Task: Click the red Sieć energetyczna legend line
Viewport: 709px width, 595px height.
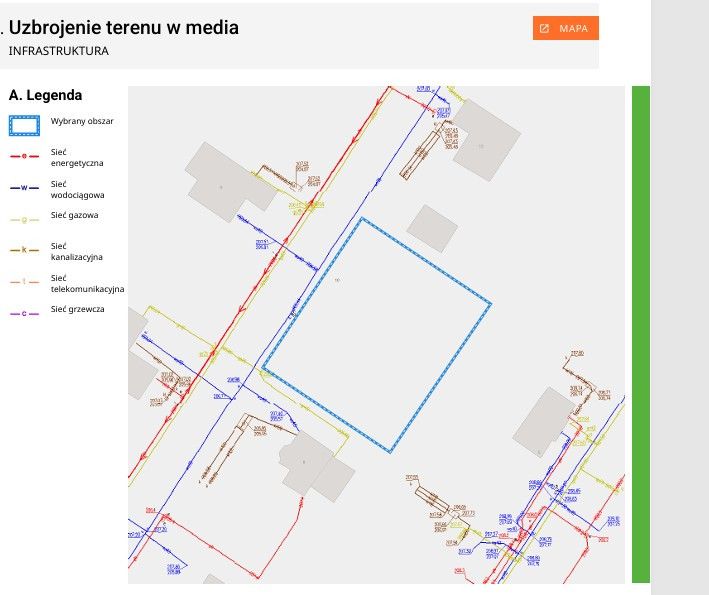Action: pyautogui.click(x=24, y=156)
